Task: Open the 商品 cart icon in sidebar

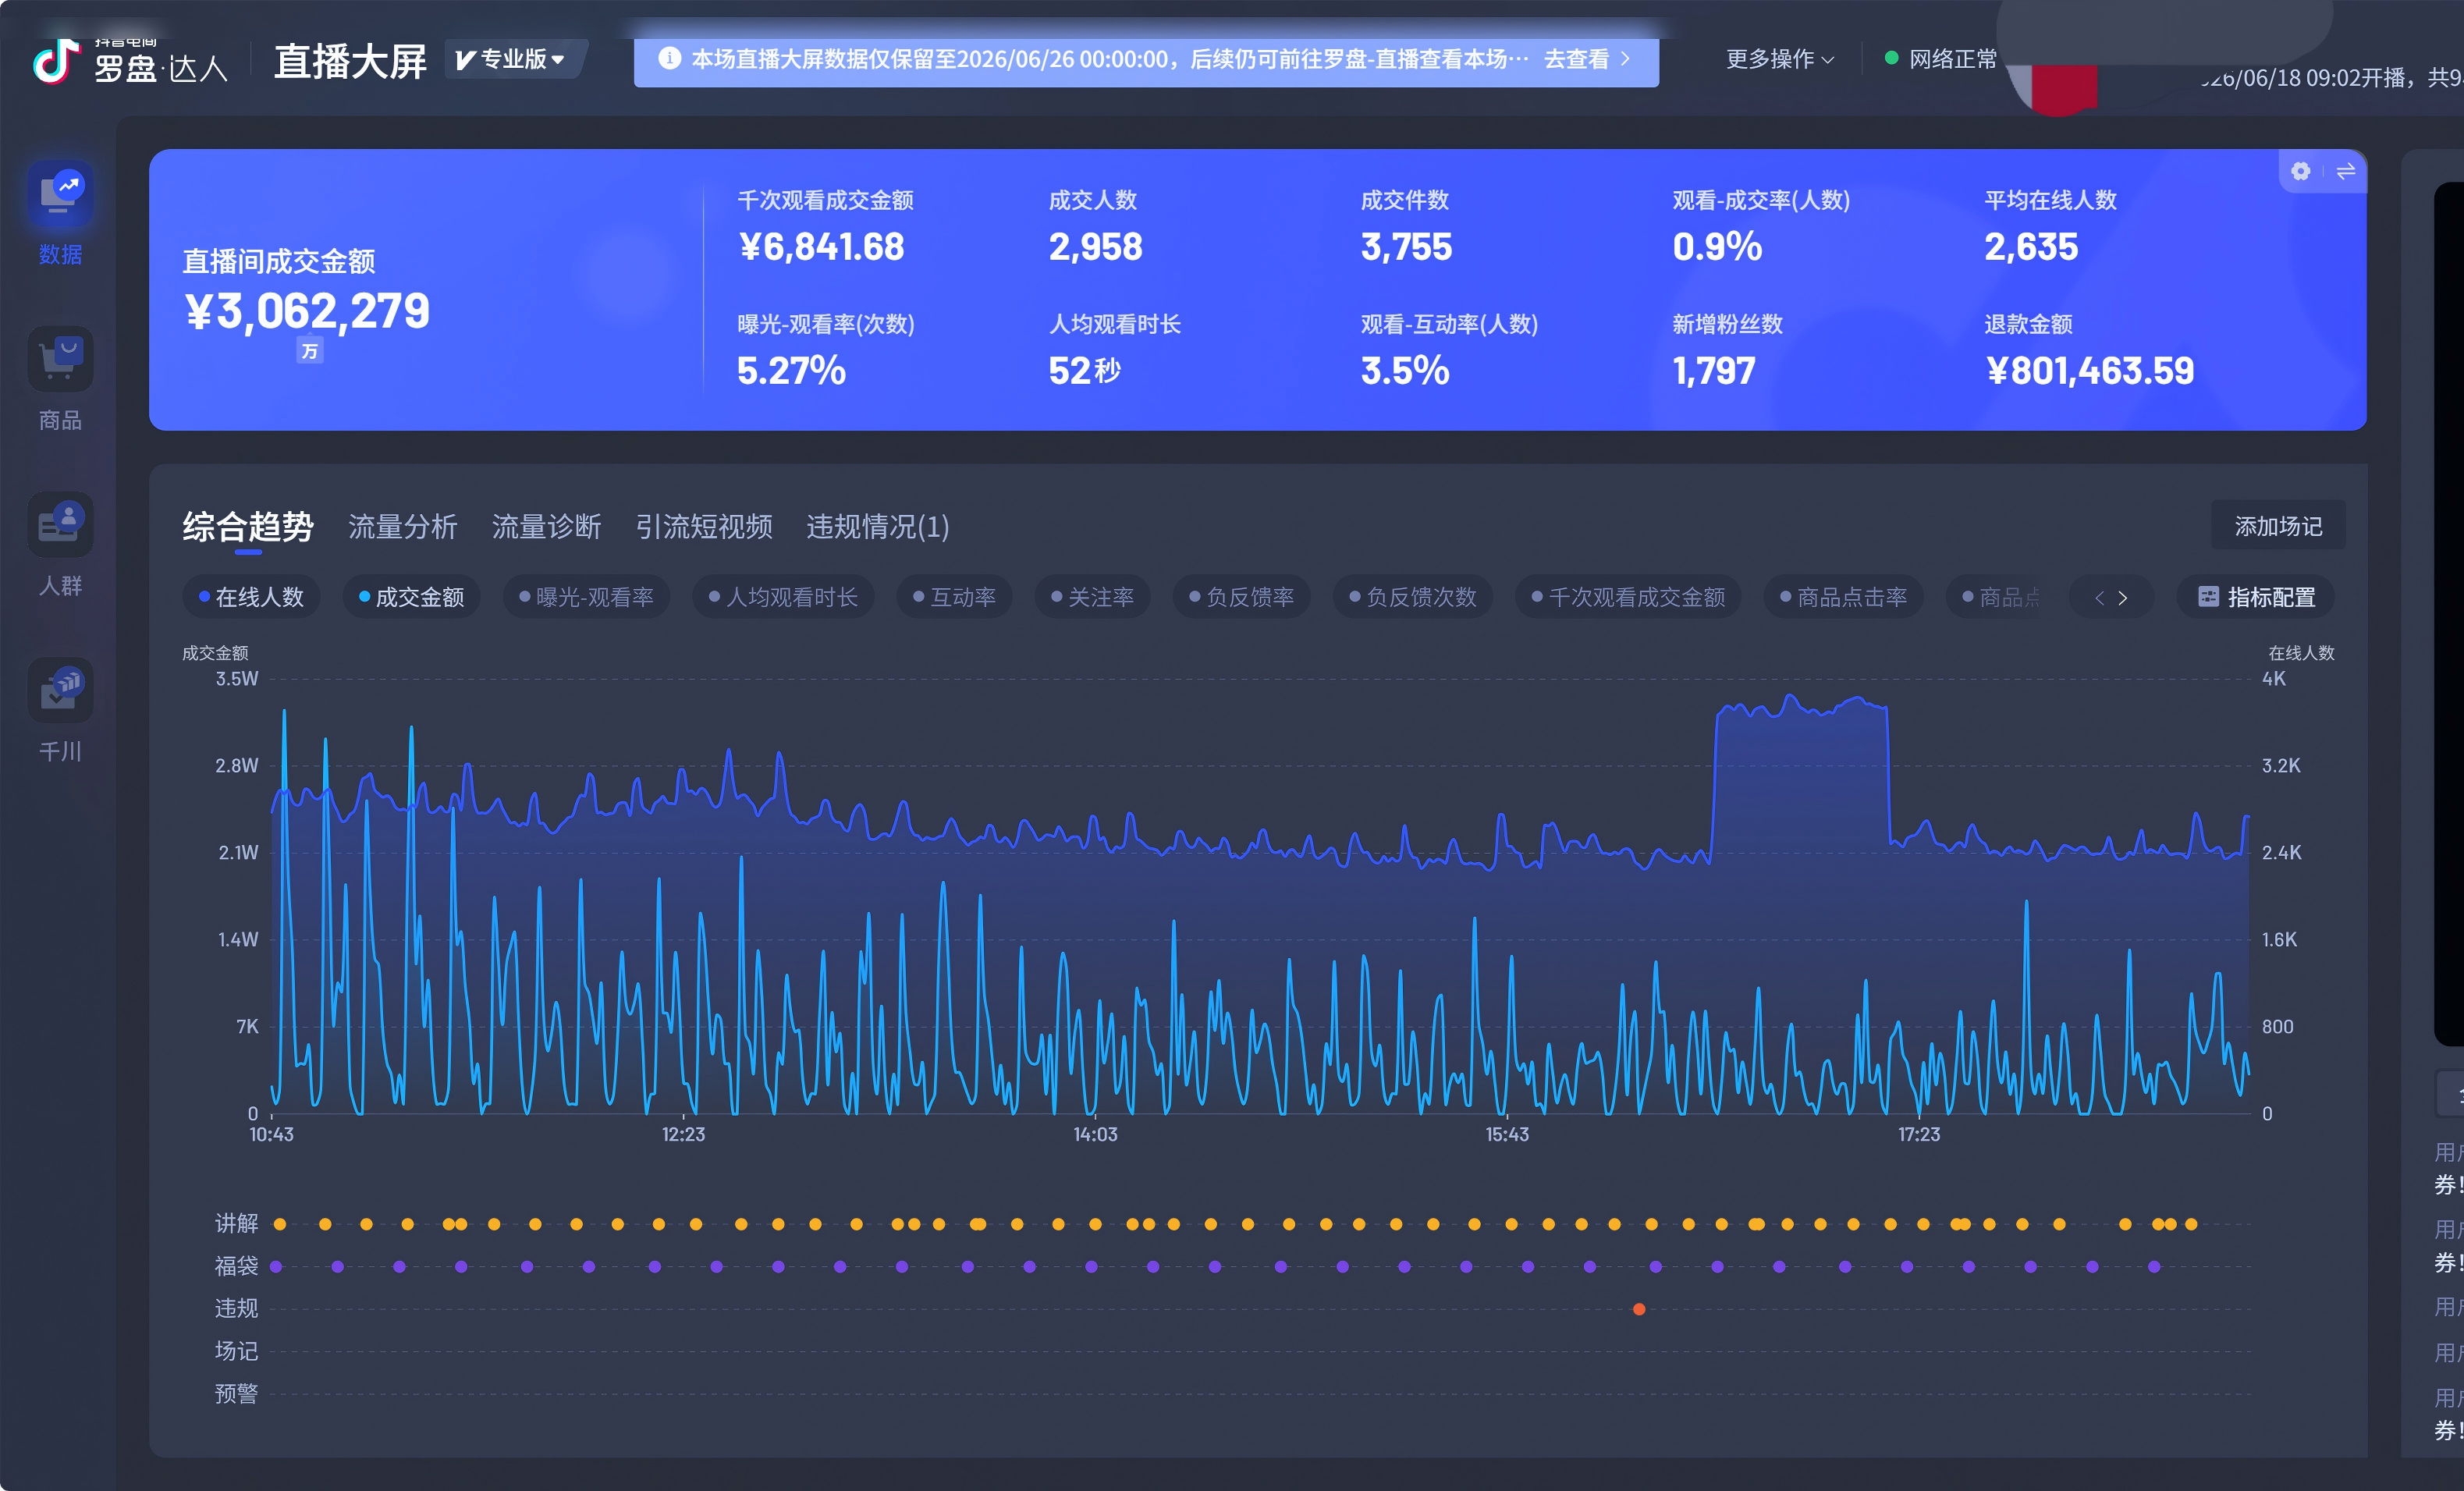Action: click(60, 359)
